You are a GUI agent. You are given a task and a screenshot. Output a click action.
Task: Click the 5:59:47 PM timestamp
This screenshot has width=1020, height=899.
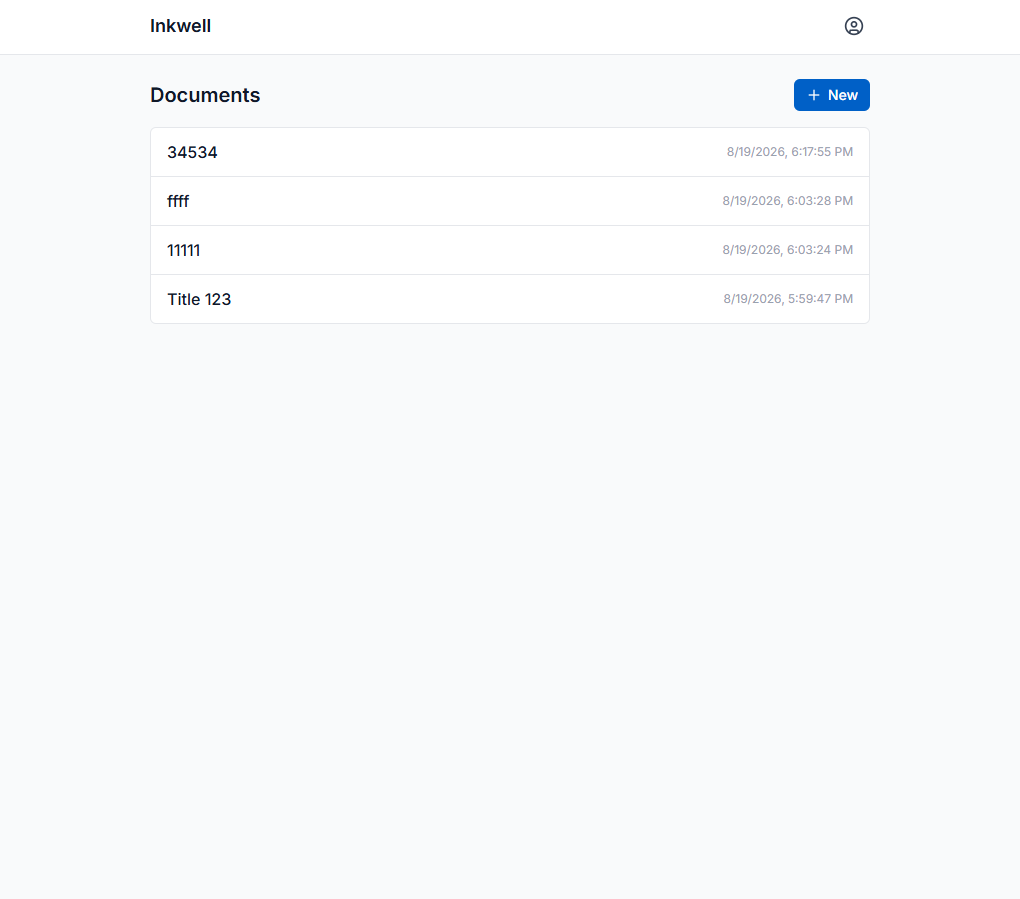coord(788,299)
